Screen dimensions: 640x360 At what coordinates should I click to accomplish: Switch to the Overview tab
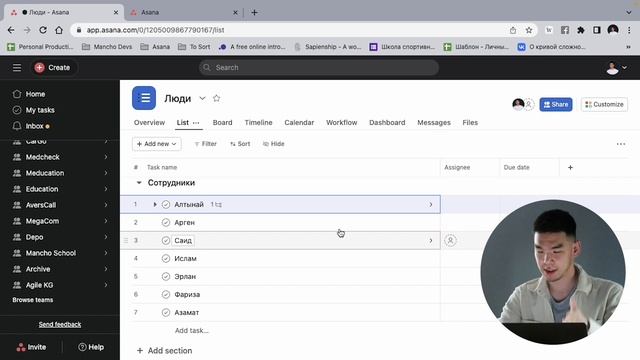point(149,122)
